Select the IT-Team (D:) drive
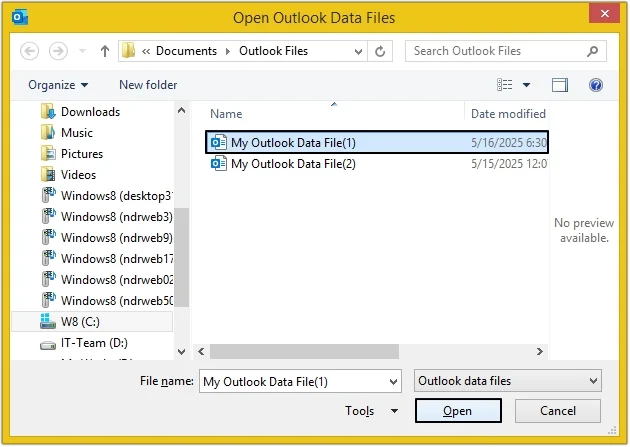Image resolution: width=630 pixels, height=447 pixels. coord(94,343)
